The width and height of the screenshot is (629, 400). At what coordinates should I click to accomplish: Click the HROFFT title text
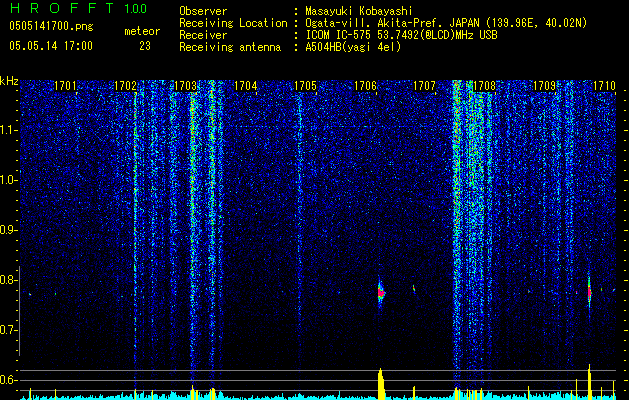pyautogui.click(x=62, y=8)
